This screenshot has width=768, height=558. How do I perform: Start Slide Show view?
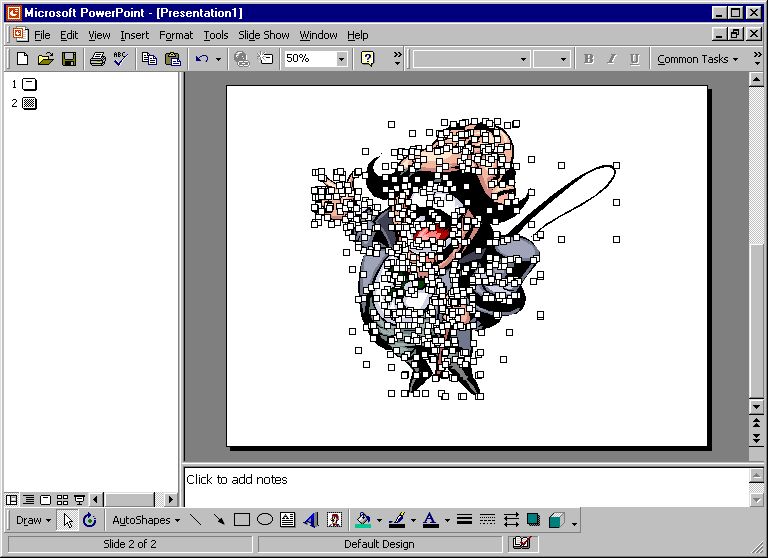[79, 500]
